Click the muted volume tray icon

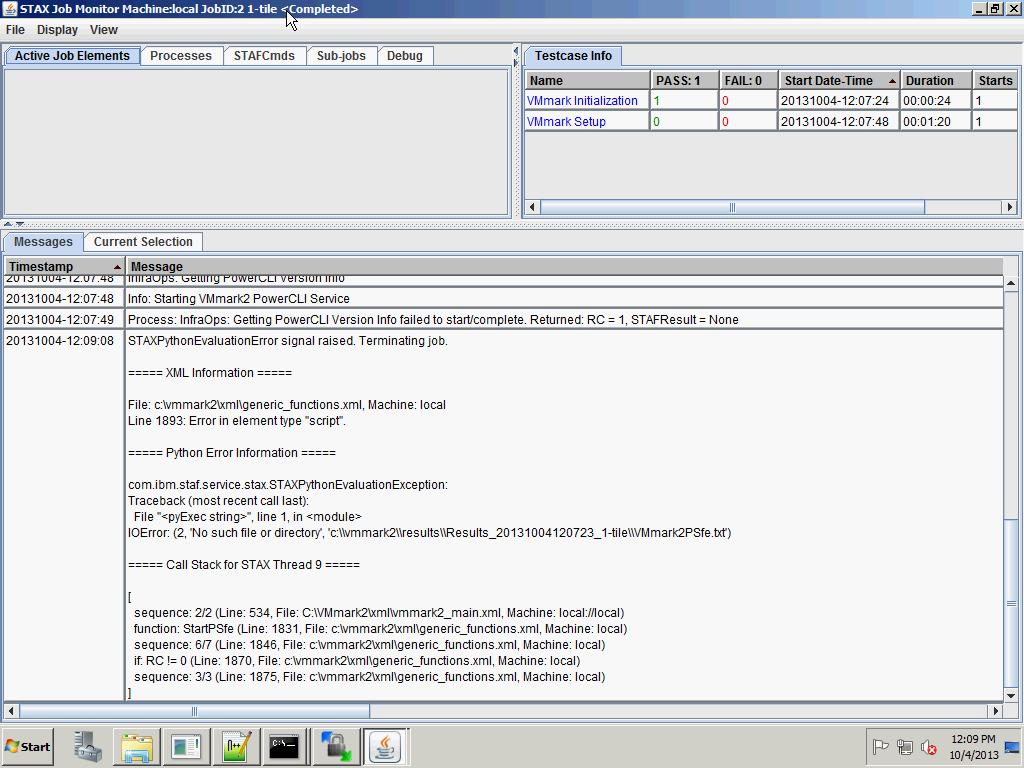coord(928,746)
